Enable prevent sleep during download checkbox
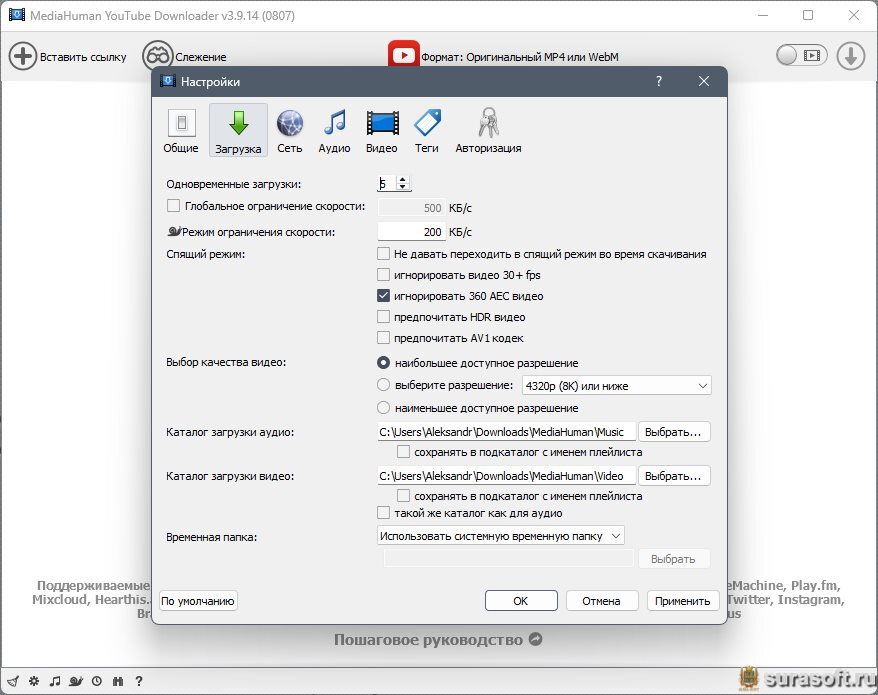 pyautogui.click(x=384, y=254)
